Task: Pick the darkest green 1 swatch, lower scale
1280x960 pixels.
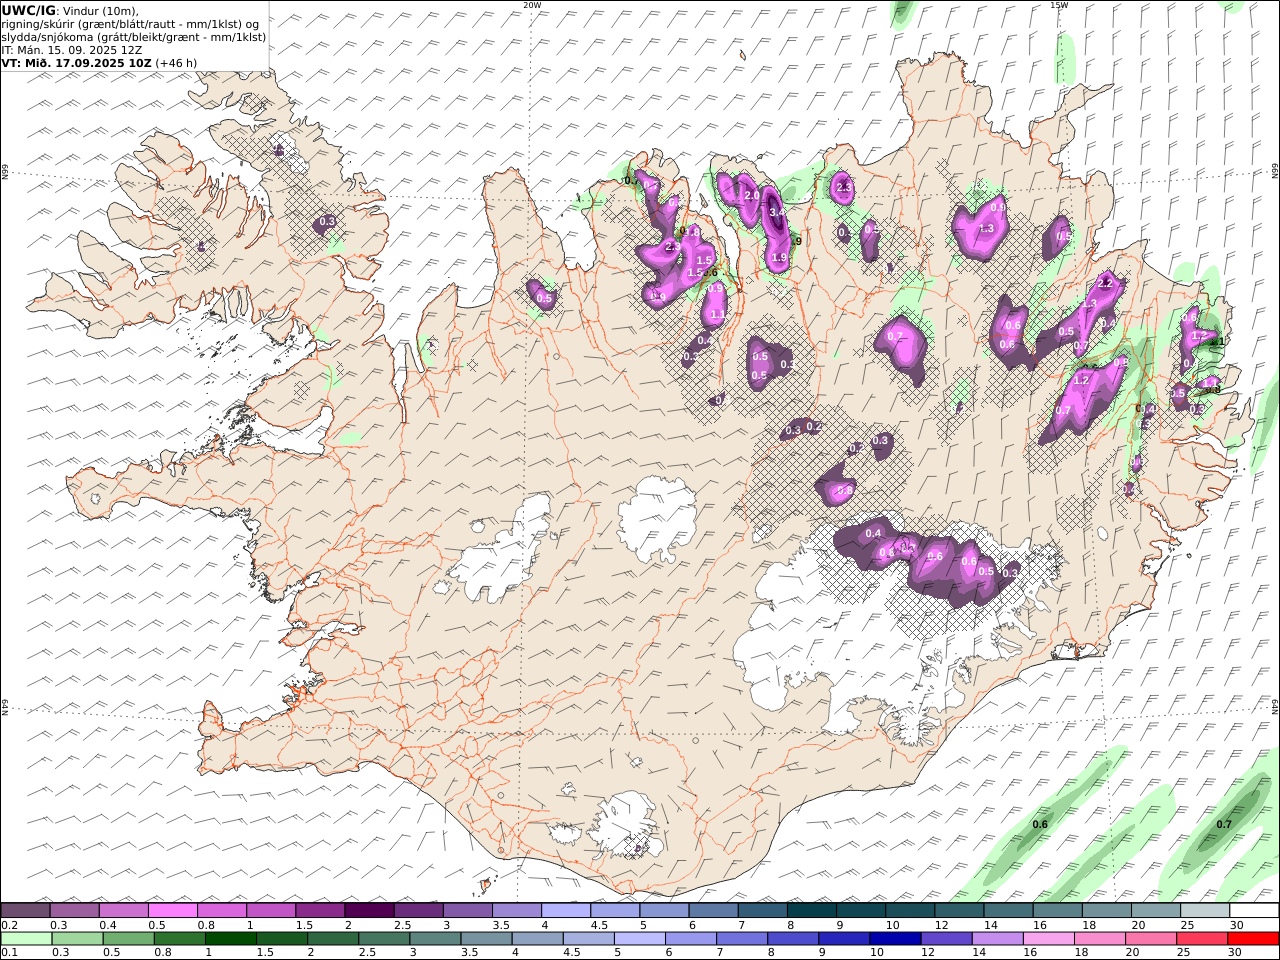Action: 231,939
